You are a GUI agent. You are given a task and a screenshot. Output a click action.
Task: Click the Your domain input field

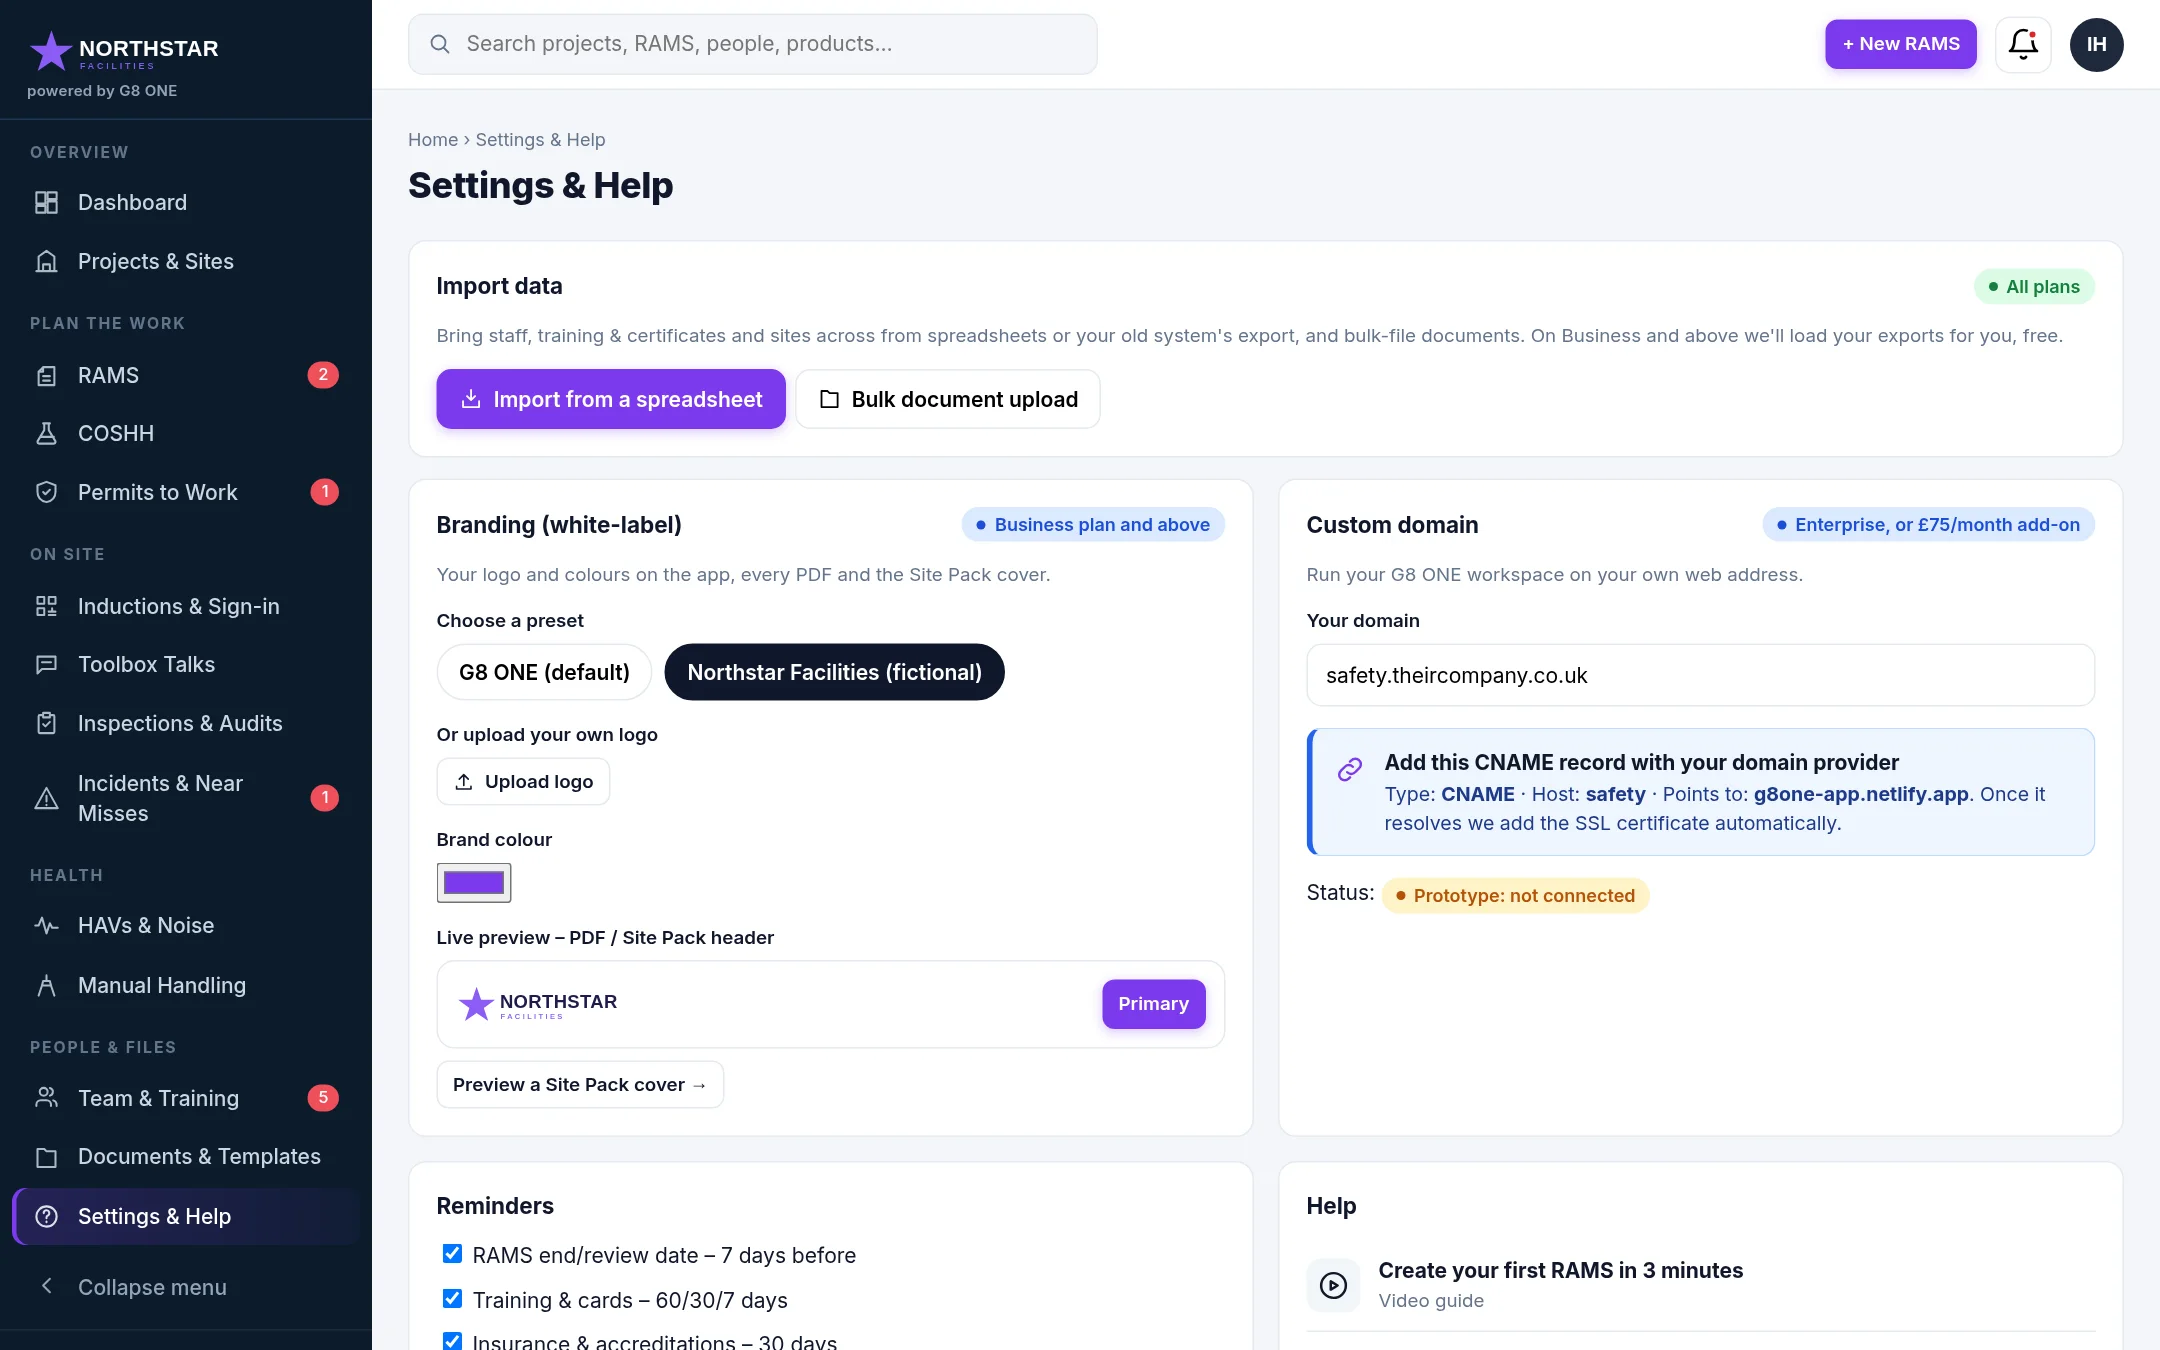click(1700, 675)
